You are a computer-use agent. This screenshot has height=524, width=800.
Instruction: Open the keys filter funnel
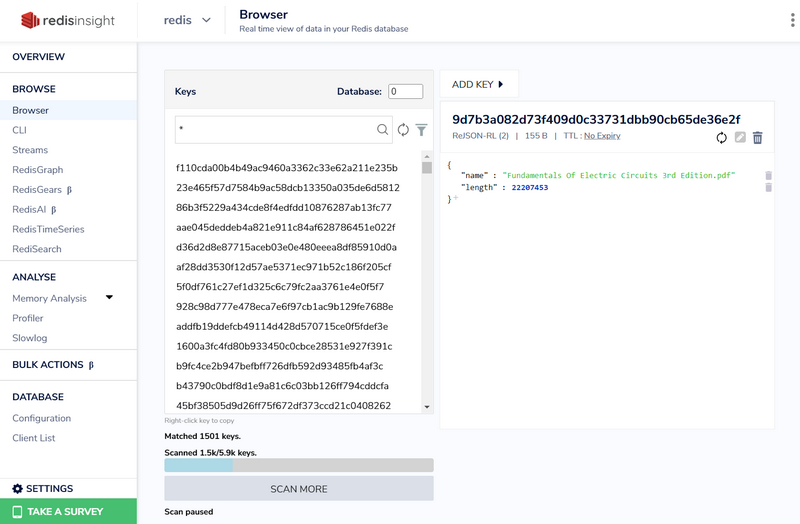coord(421,130)
